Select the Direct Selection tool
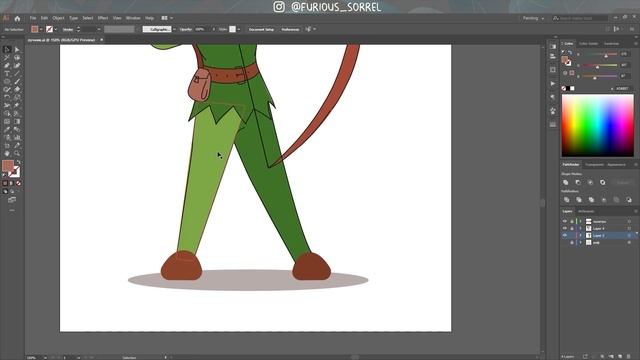 point(17,50)
